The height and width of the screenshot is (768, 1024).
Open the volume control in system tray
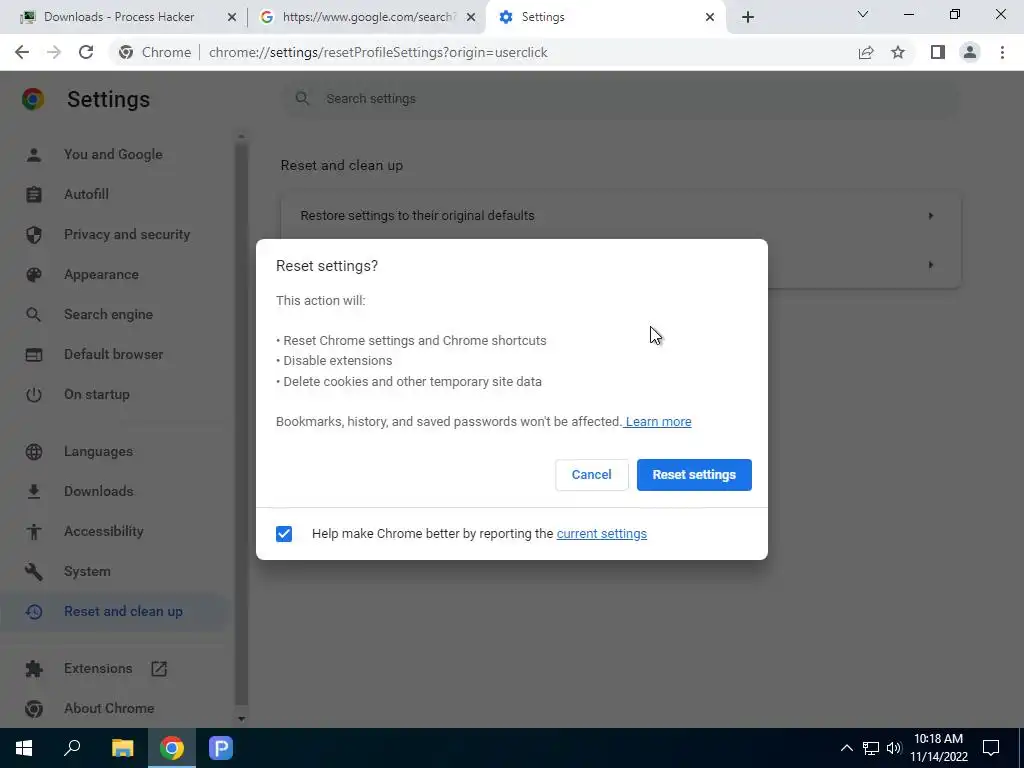pyautogui.click(x=894, y=748)
